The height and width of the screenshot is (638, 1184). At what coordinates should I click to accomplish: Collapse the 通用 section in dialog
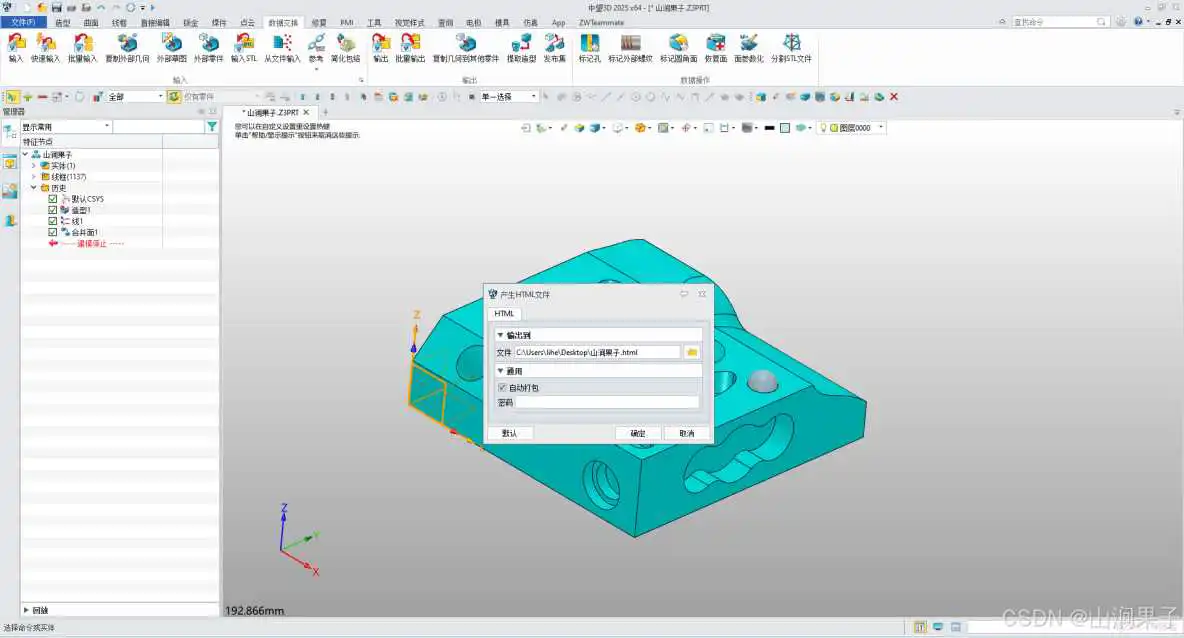[500, 371]
